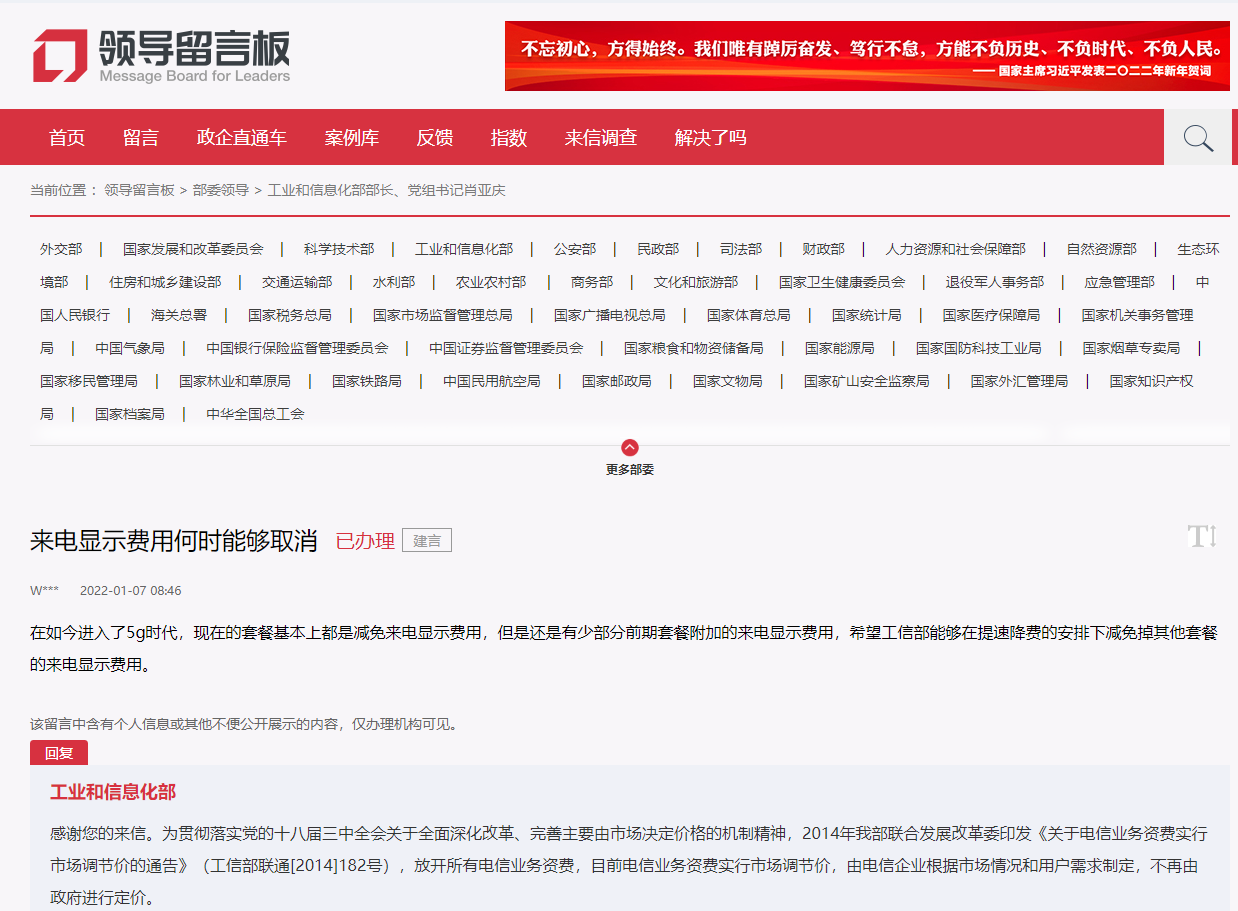This screenshot has height=911, width=1238.
Task: Select 案例库 from the navigation bar
Action: coord(352,138)
